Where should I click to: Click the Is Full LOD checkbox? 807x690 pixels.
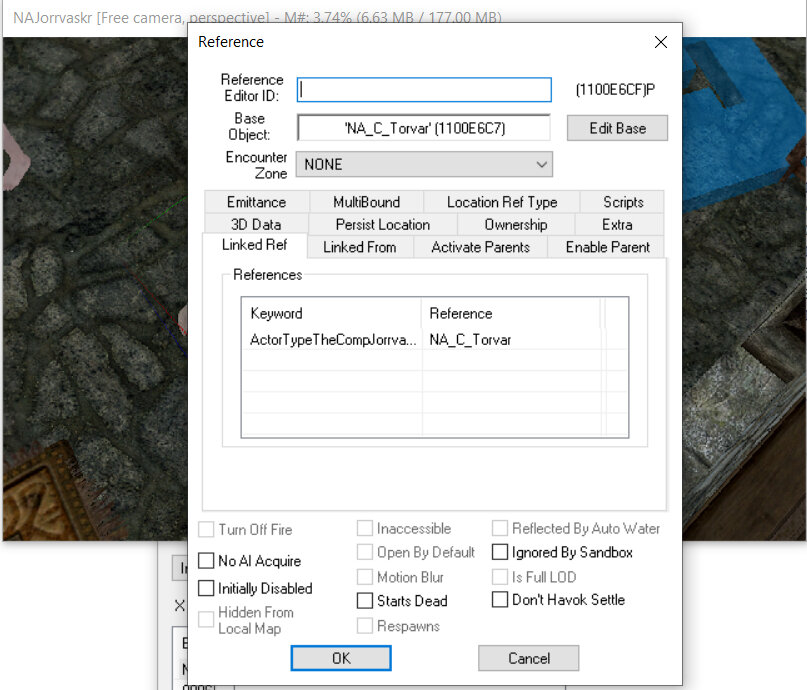tap(500, 577)
